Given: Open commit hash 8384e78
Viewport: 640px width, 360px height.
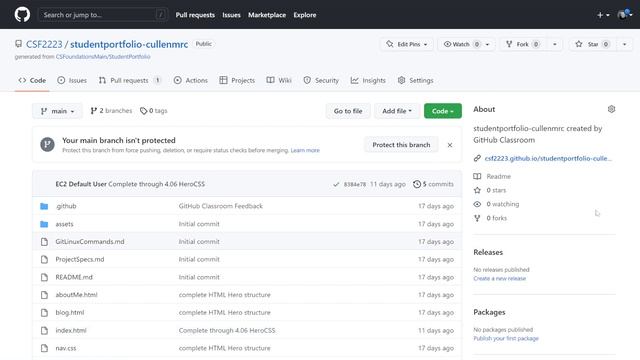Looking at the screenshot, I should [x=355, y=184].
